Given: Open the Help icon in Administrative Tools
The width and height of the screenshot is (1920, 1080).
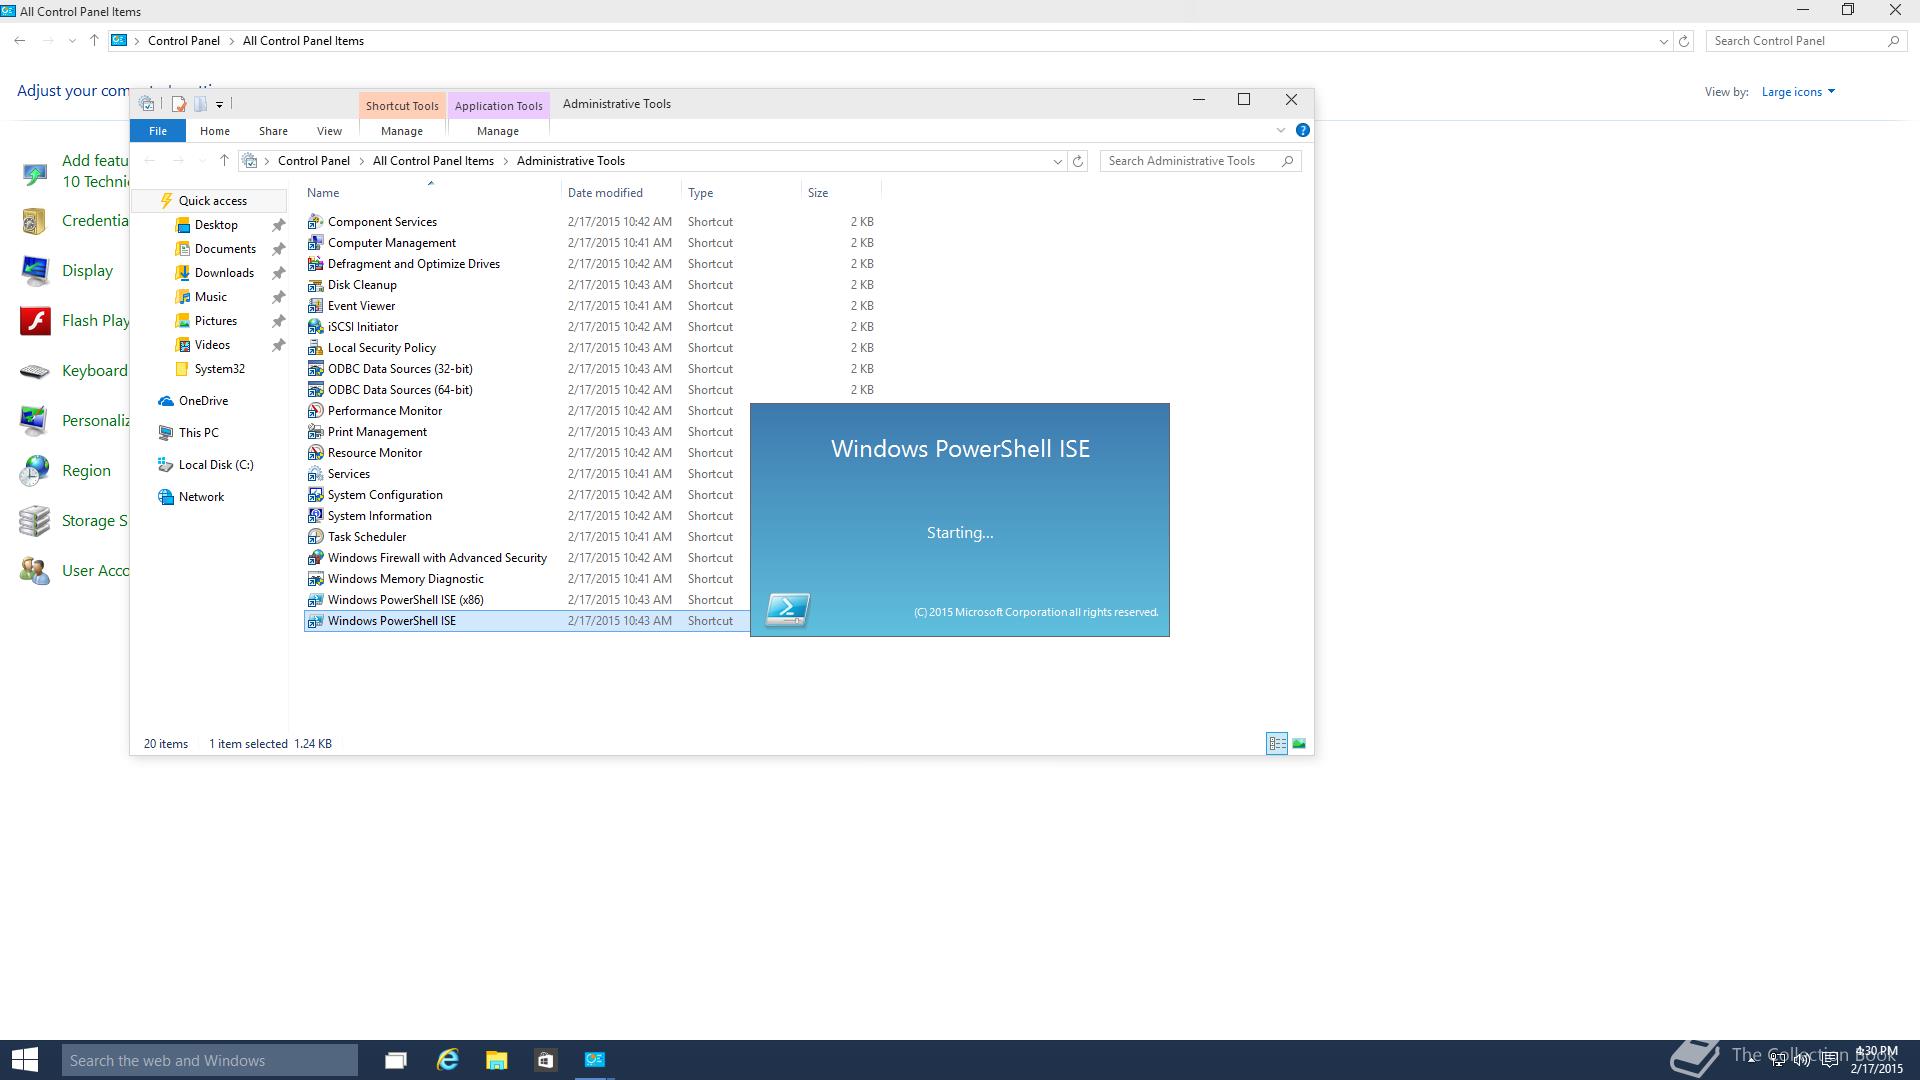Looking at the screenshot, I should (1302, 130).
